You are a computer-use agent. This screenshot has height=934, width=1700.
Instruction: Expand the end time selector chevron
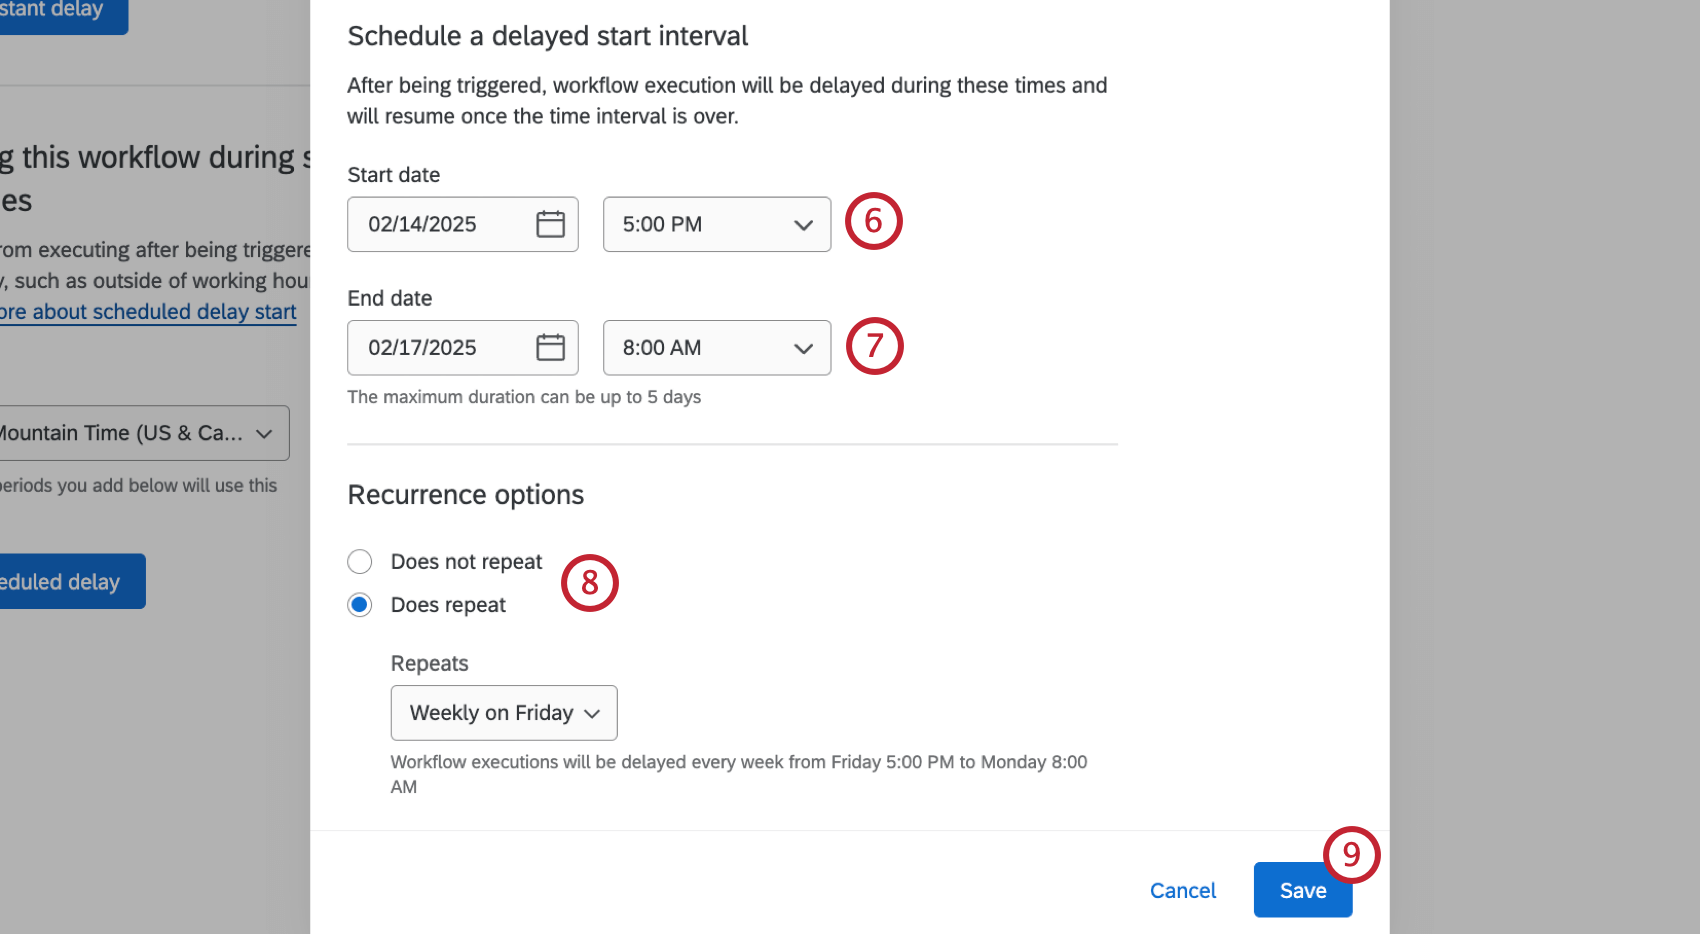[x=803, y=348]
